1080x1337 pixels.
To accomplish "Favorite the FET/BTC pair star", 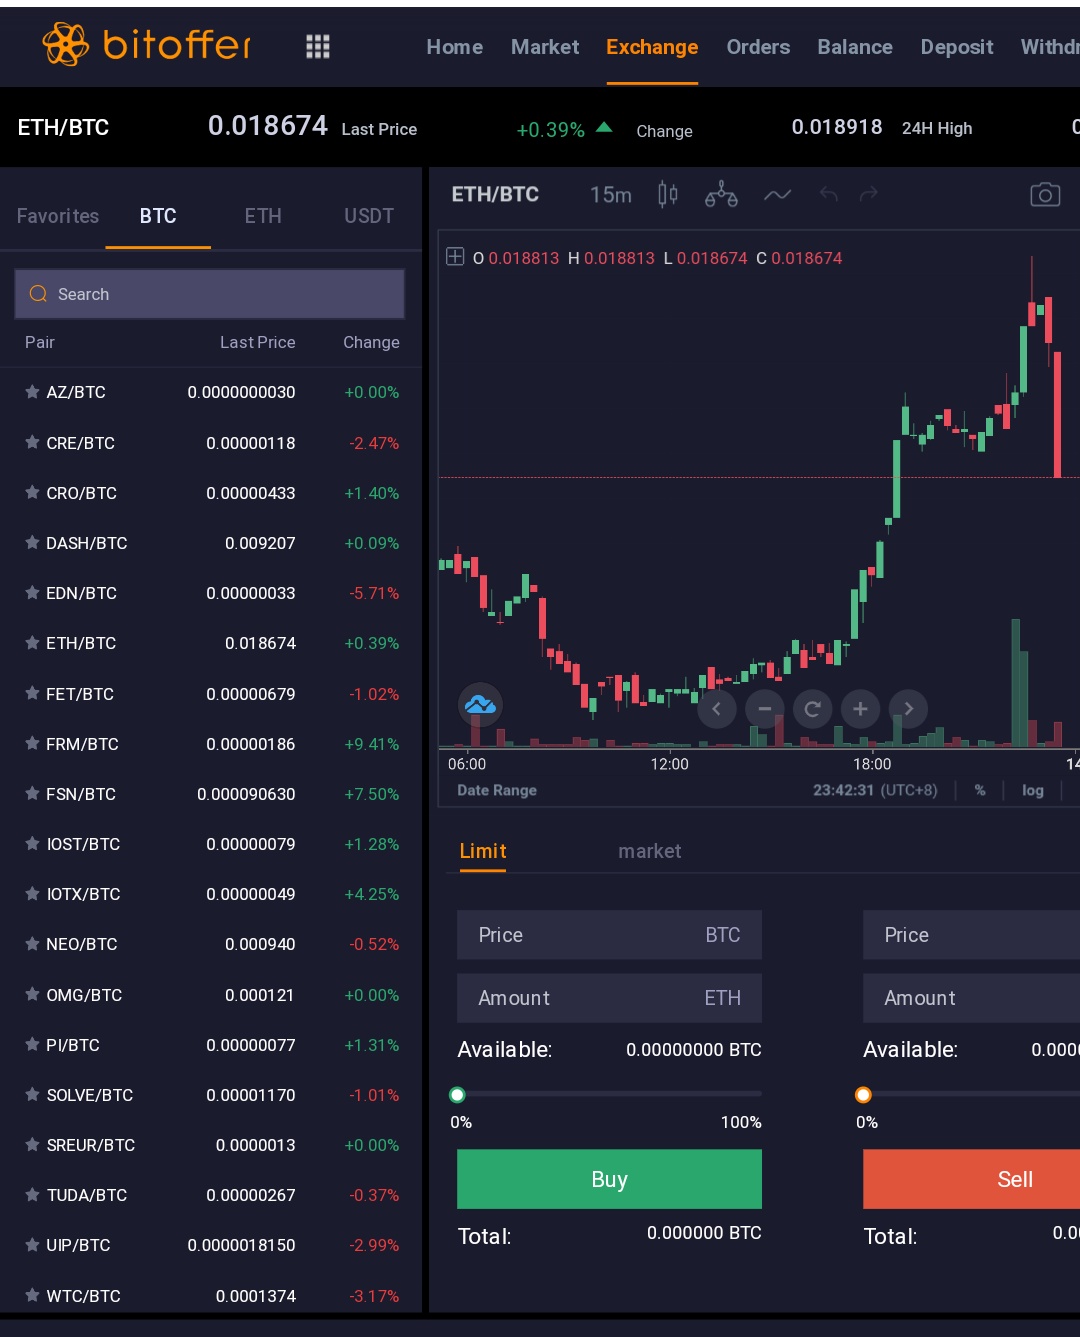I will pos(32,693).
